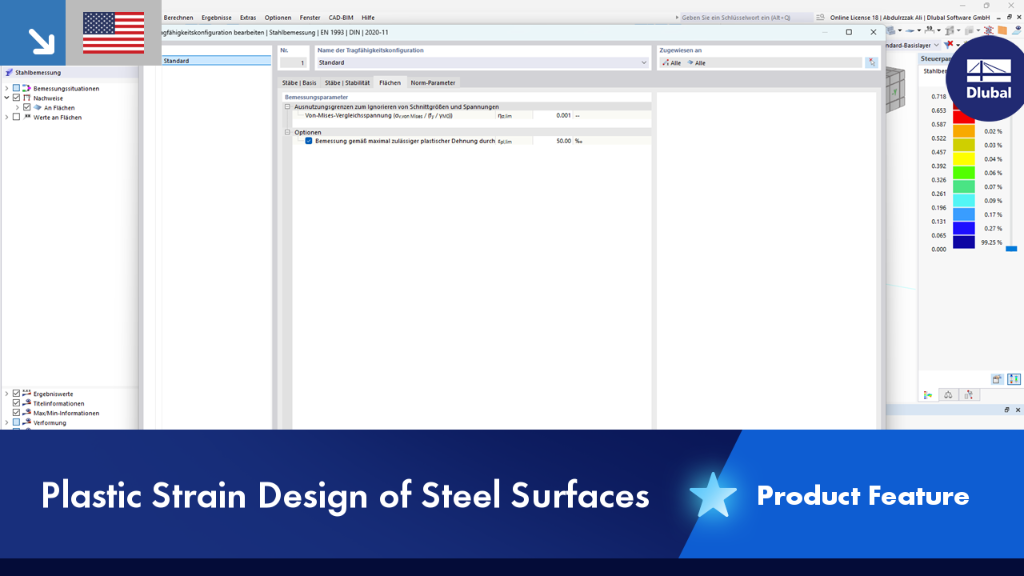Click the filter tab icon in control panel
Viewport: 1024px width, 576px height.
968,395
